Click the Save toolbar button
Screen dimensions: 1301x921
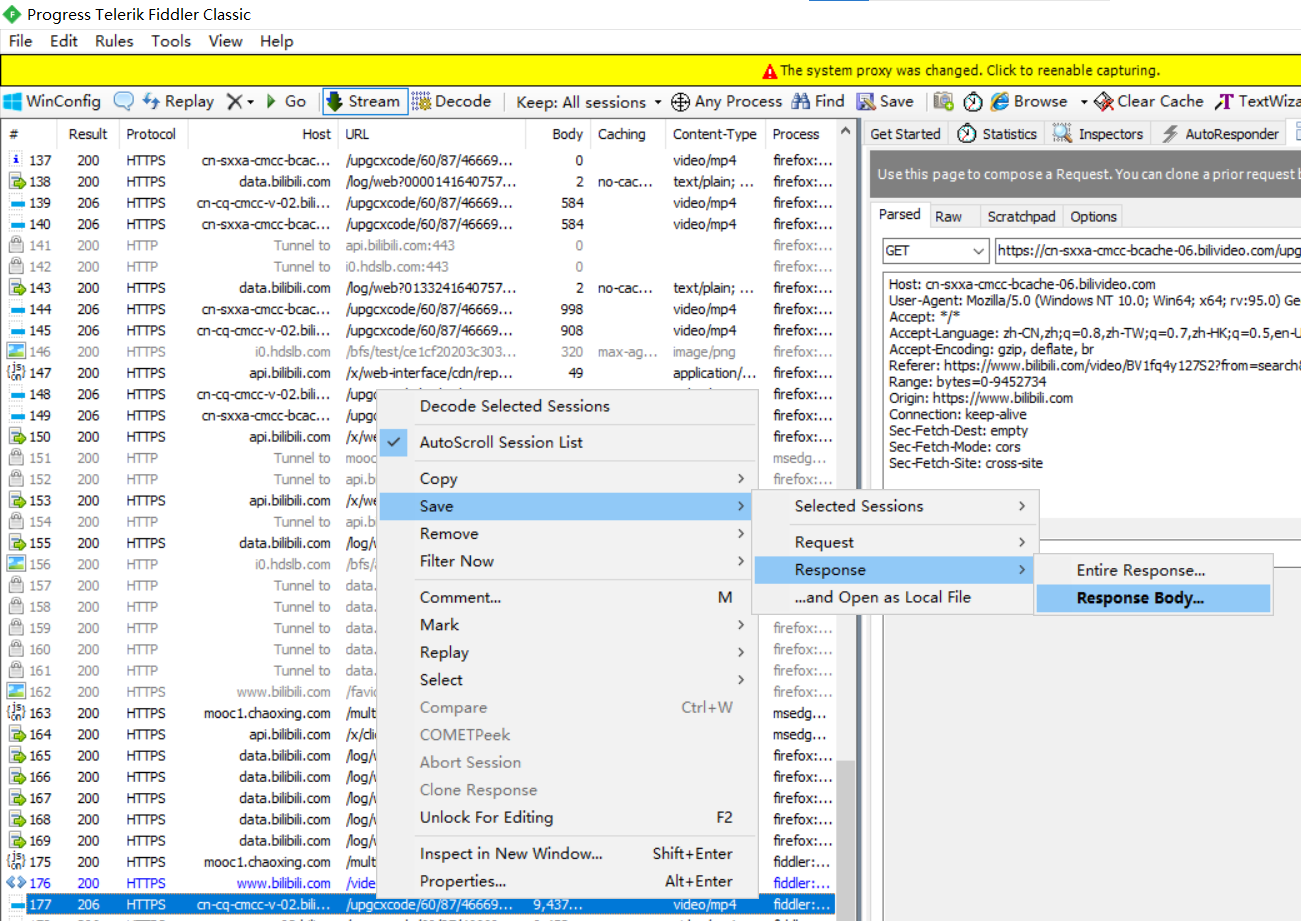coord(884,101)
